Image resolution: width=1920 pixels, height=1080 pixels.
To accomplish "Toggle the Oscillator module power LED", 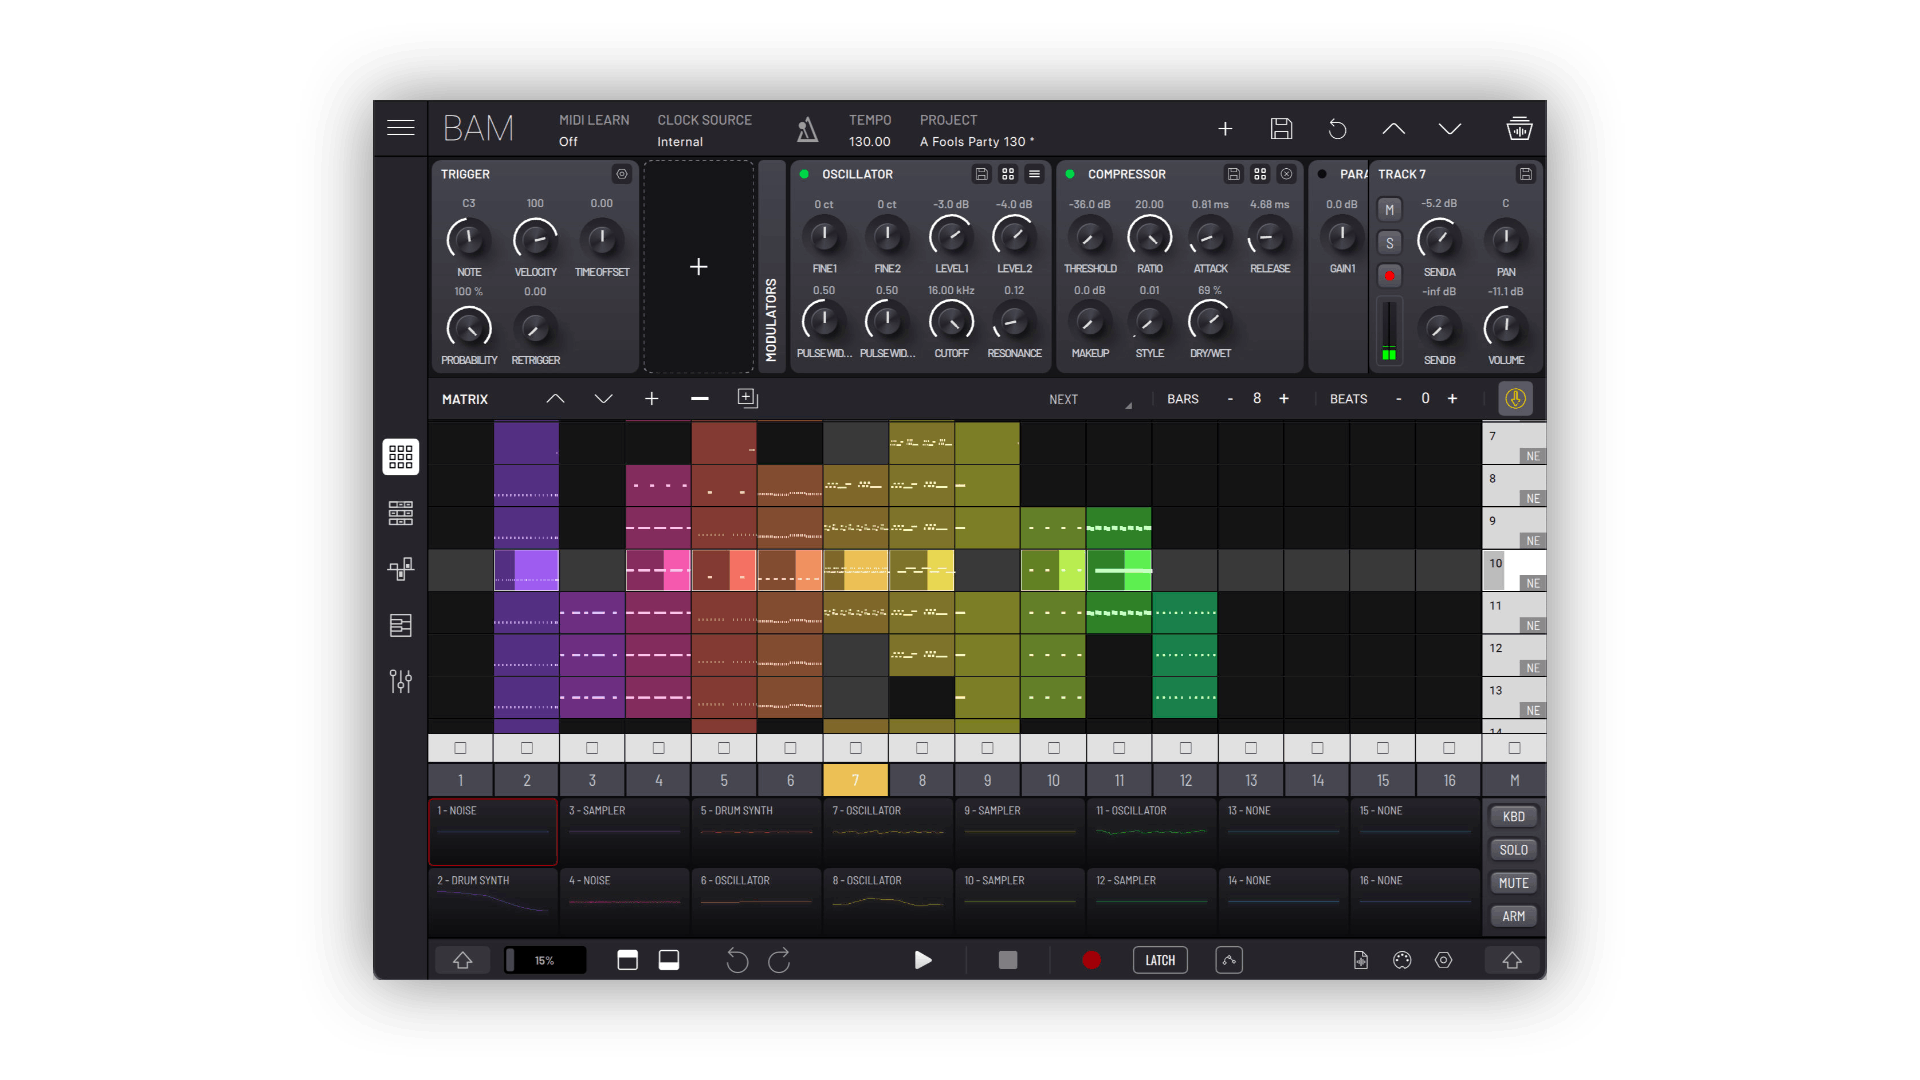I will pyautogui.click(x=804, y=174).
